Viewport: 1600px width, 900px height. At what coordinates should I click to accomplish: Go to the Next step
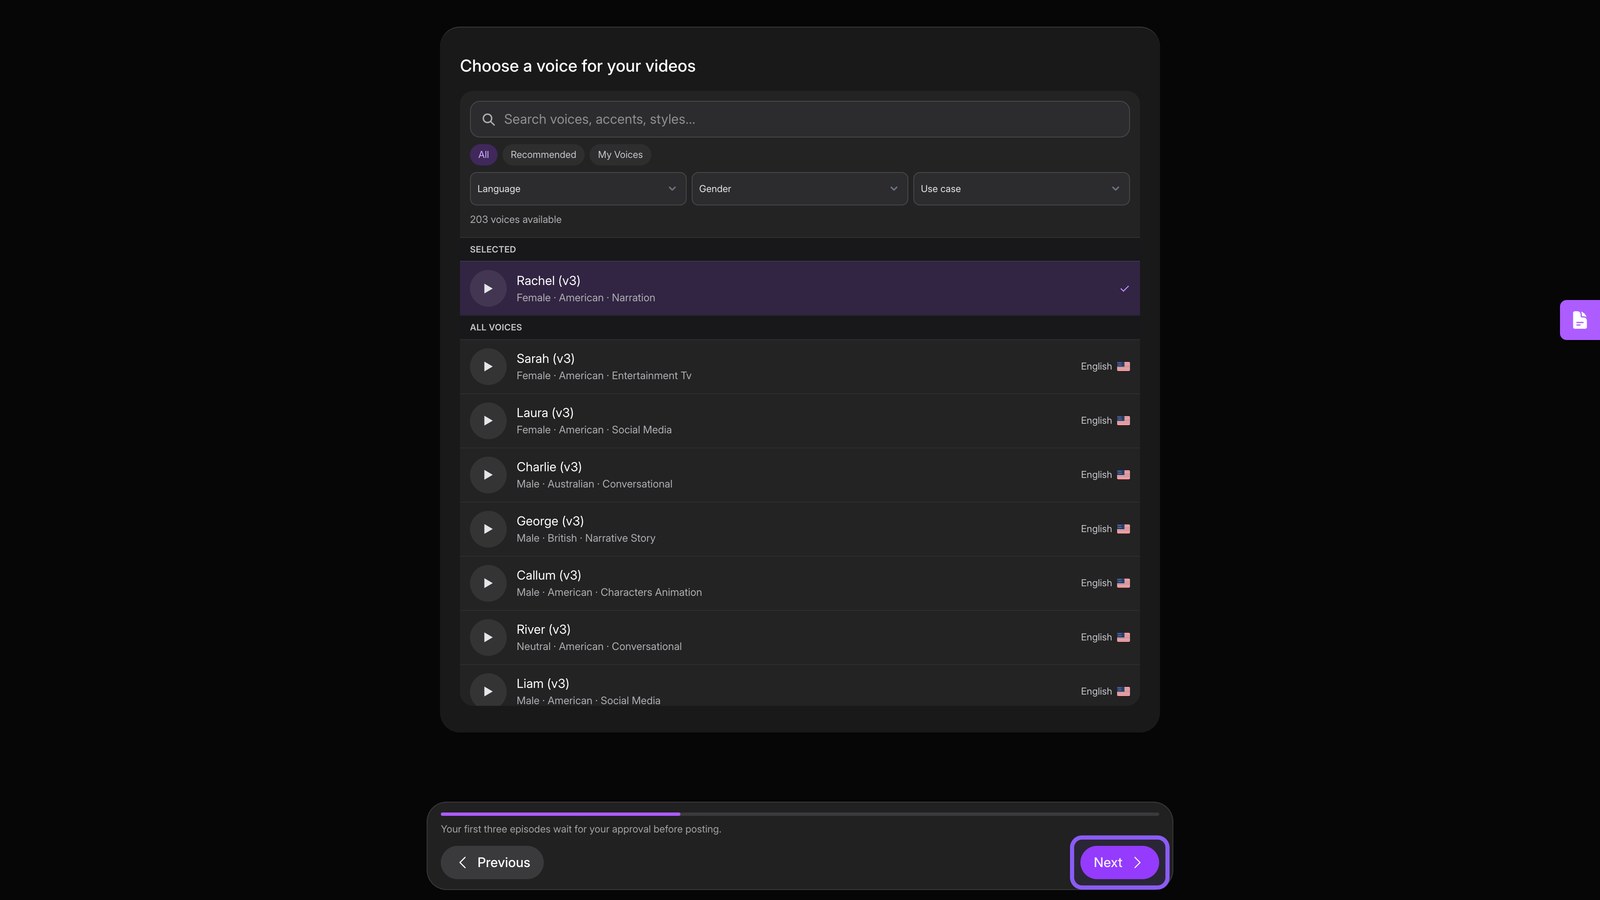1119,862
